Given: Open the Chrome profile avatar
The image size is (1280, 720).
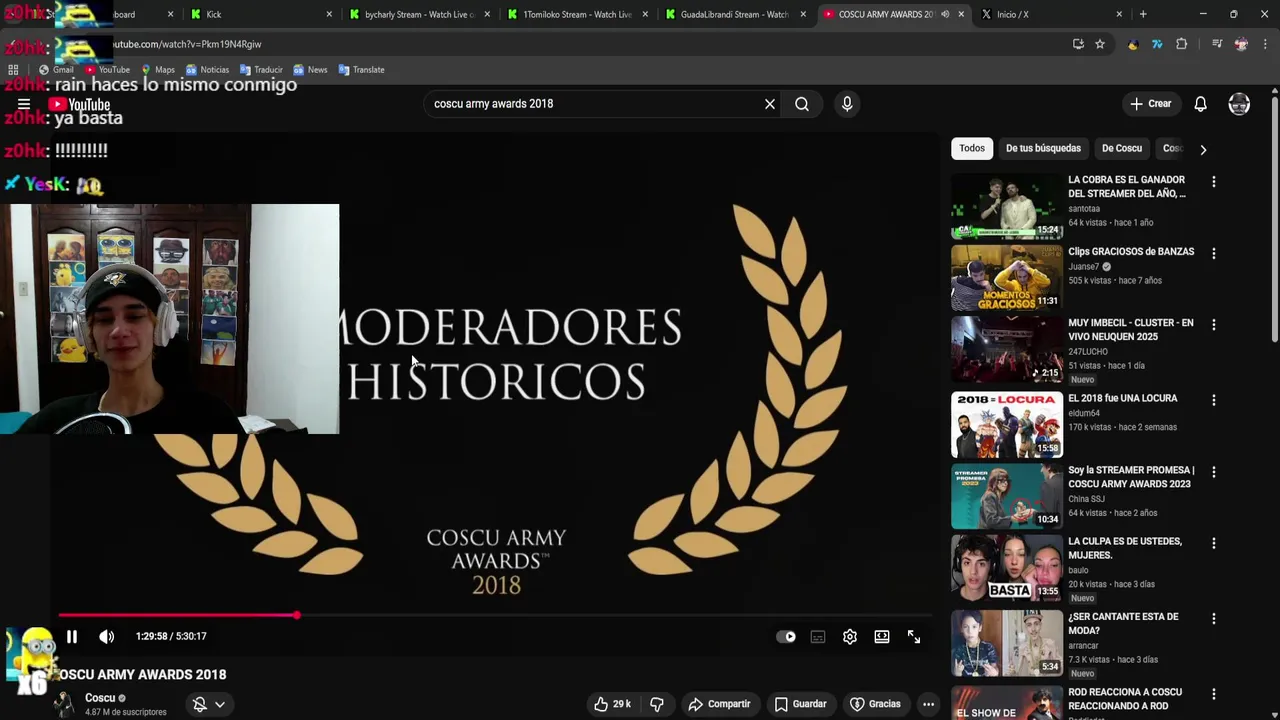Looking at the screenshot, I should pyautogui.click(x=1241, y=44).
